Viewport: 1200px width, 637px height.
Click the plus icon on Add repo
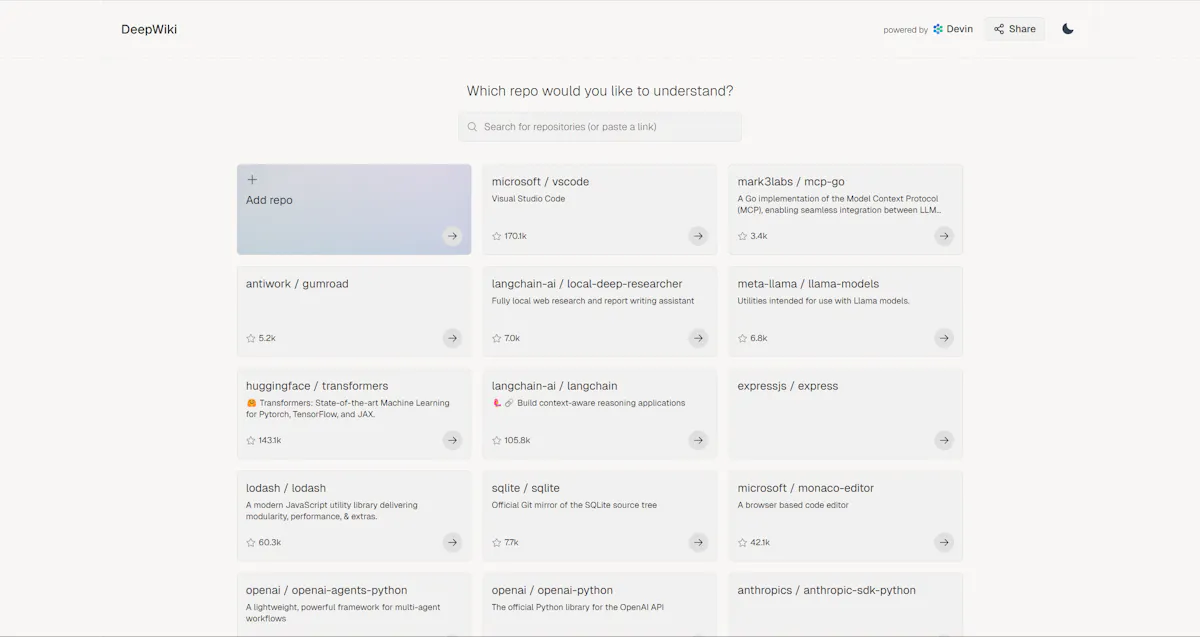(252, 180)
